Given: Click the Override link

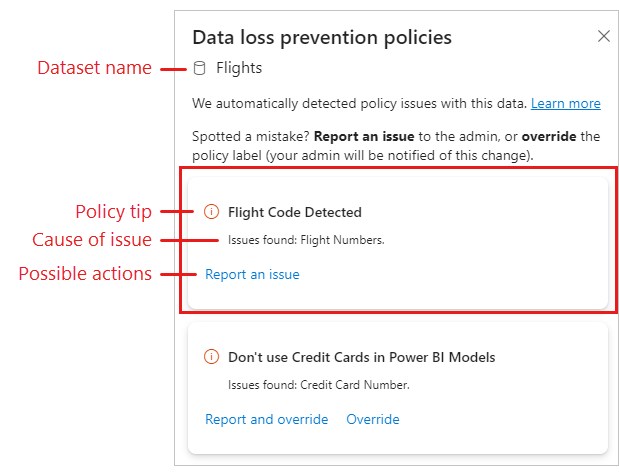Looking at the screenshot, I should pyautogui.click(x=373, y=419).
